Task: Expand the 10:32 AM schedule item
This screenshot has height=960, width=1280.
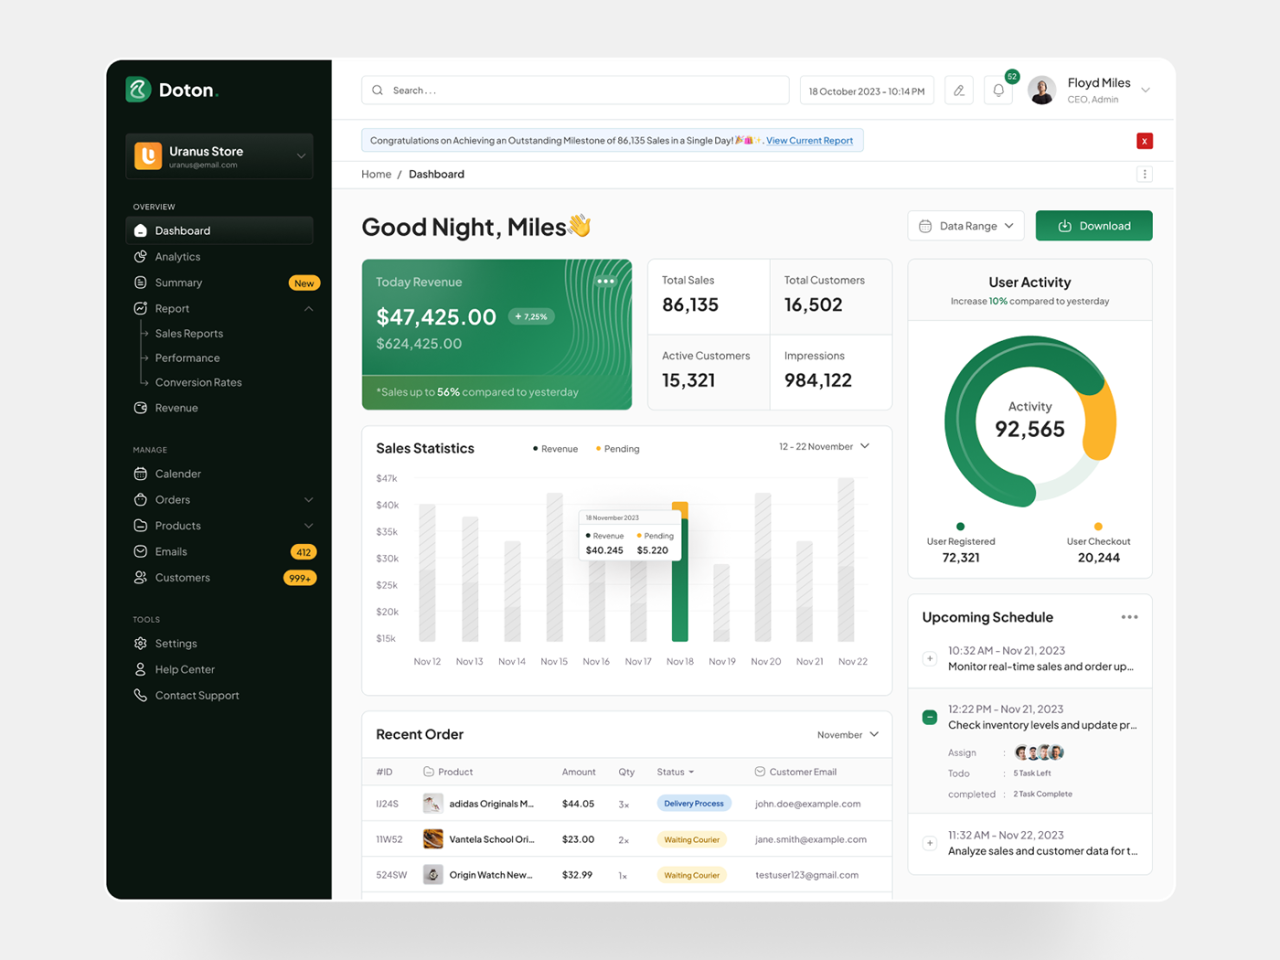Action: [929, 659]
